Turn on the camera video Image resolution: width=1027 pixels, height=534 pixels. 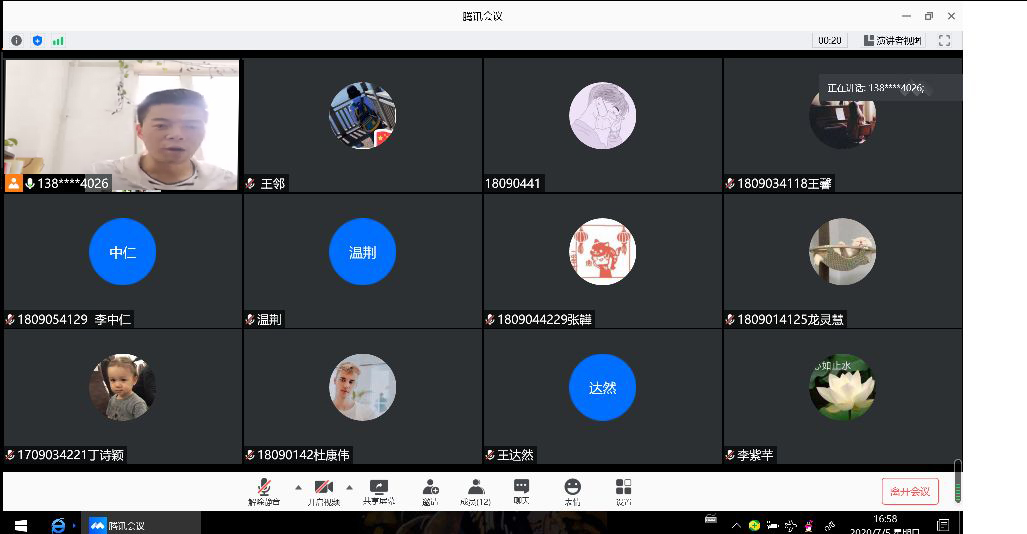[323, 490]
